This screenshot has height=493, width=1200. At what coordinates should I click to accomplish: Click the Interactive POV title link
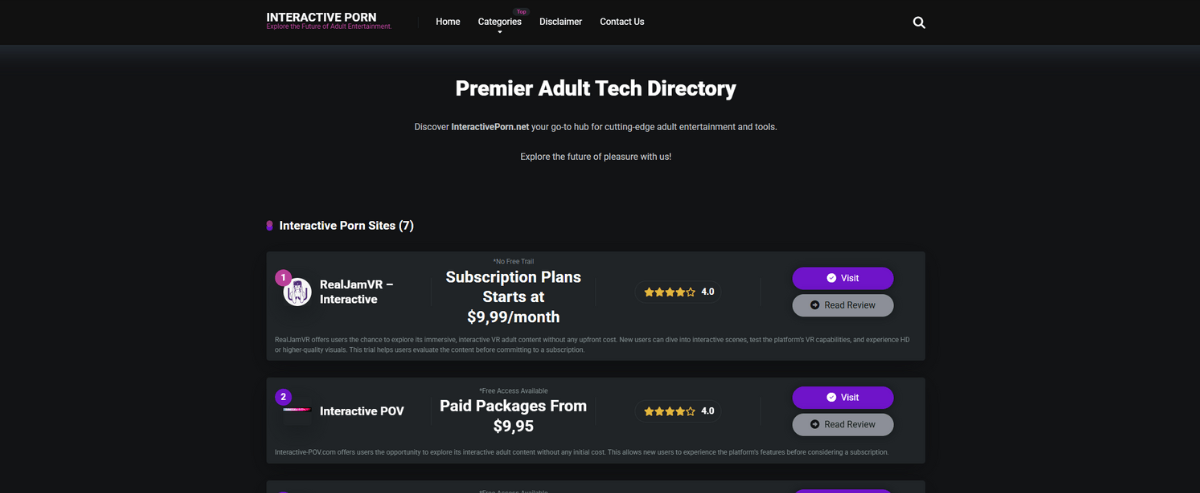(x=361, y=411)
